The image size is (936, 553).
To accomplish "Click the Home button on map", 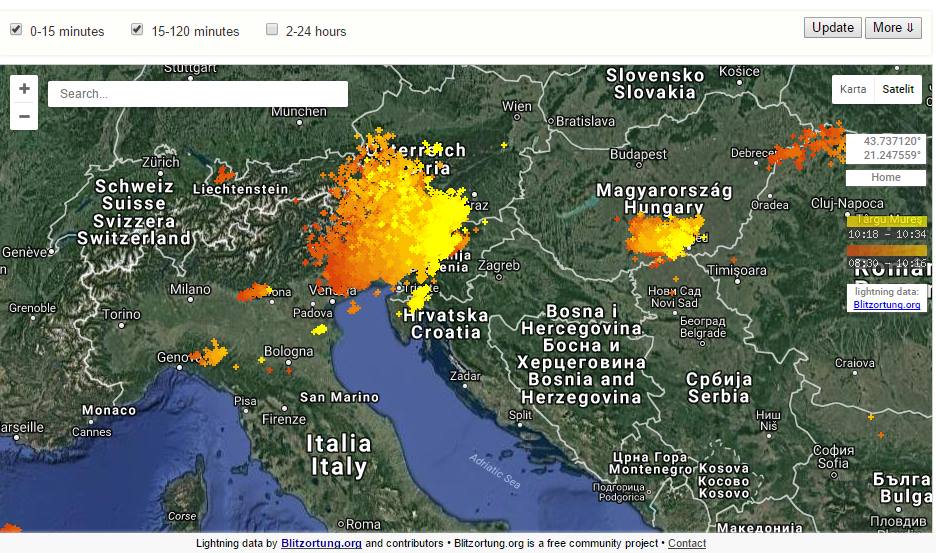I will coord(885,177).
